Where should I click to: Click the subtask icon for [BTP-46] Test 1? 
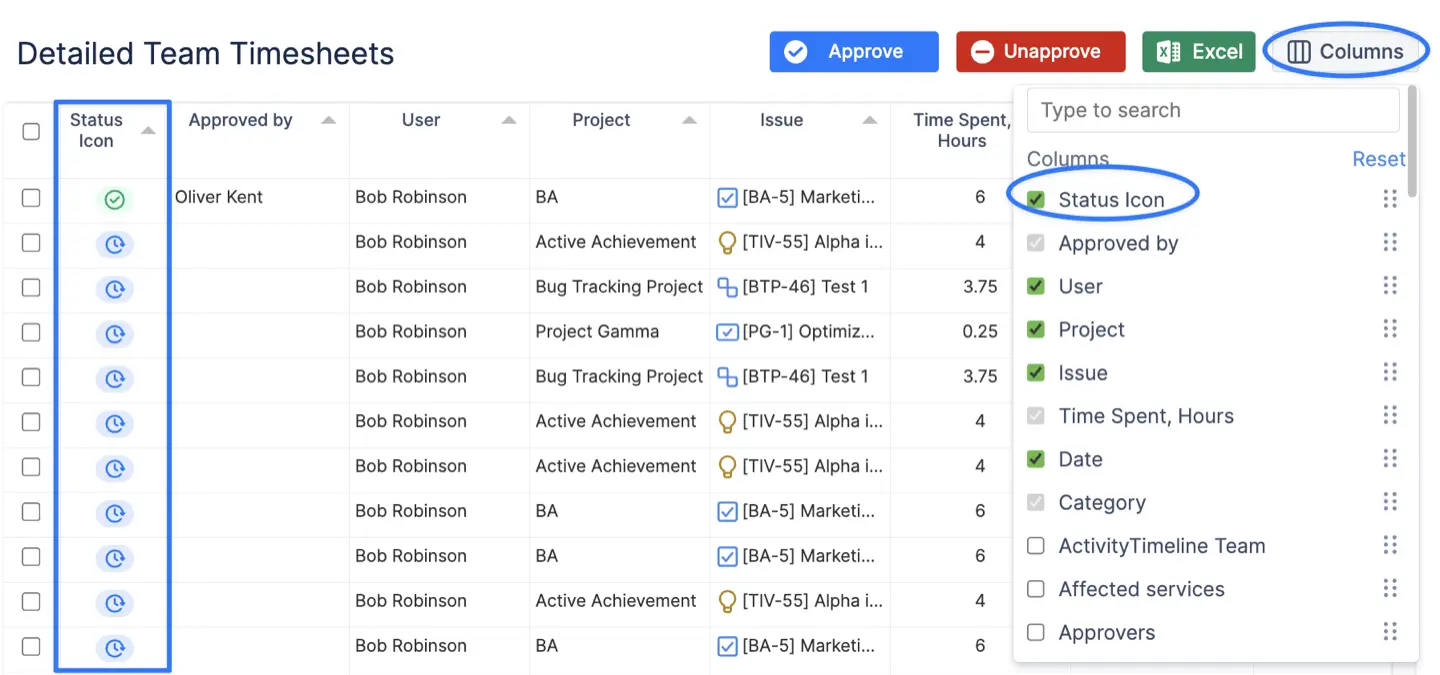727,288
